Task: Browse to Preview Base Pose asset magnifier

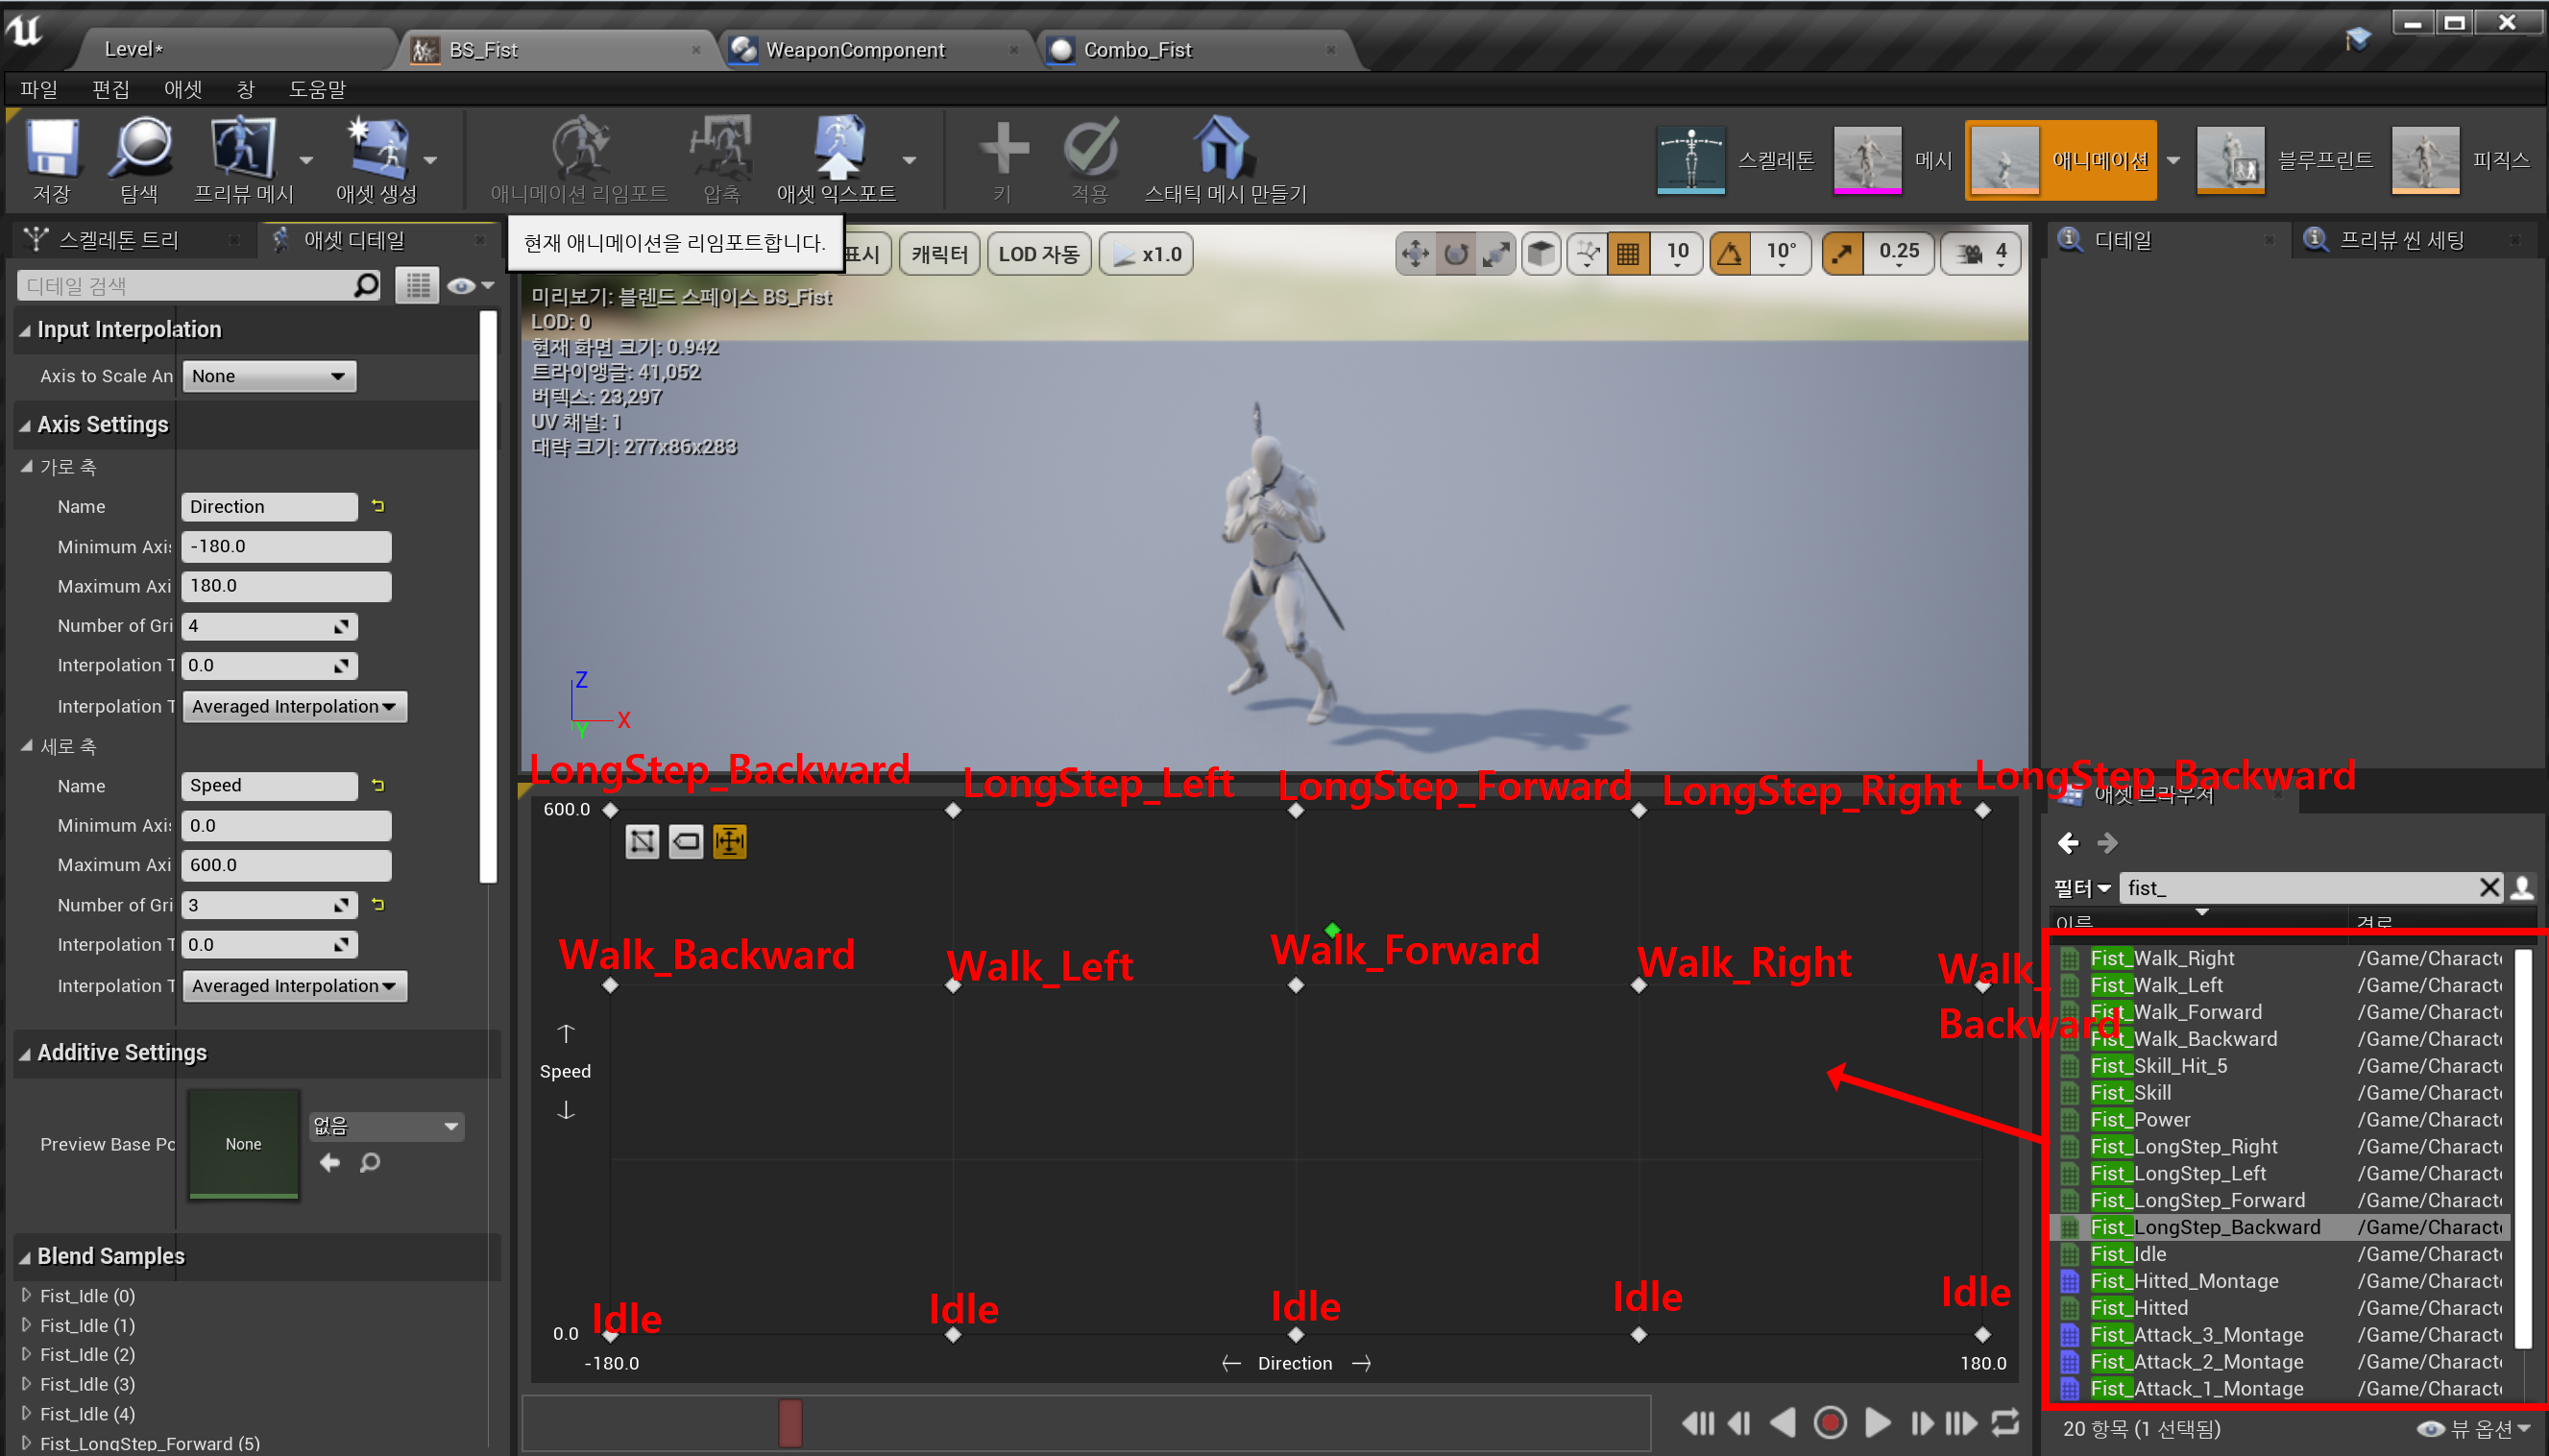Action: 370,1162
